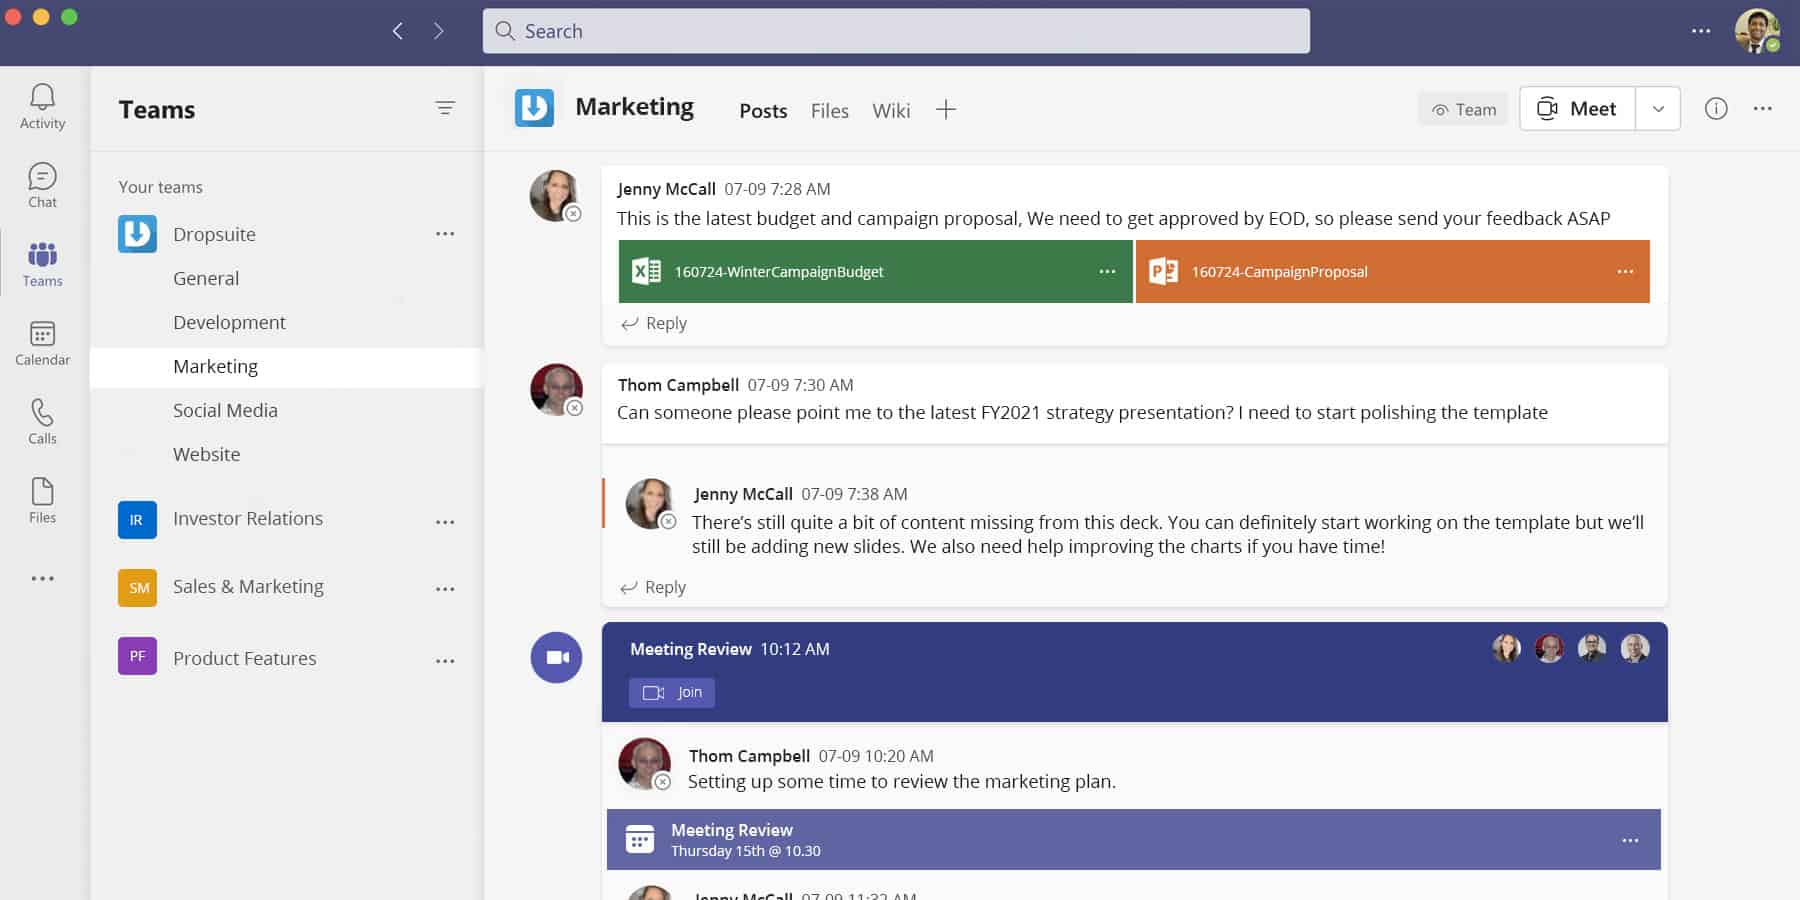The width and height of the screenshot is (1800, 900).
Task: Click Thom Campbell's avatar on 7:30 AM post
Action: tap(556, 389)
